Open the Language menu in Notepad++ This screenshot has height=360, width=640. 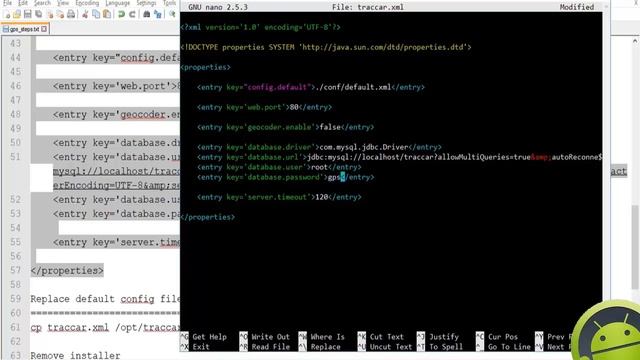[x=118, y=3]
